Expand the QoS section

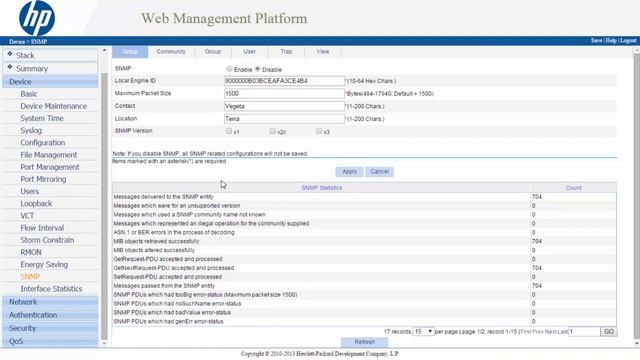pyautogui.click(x=50, y=341)
